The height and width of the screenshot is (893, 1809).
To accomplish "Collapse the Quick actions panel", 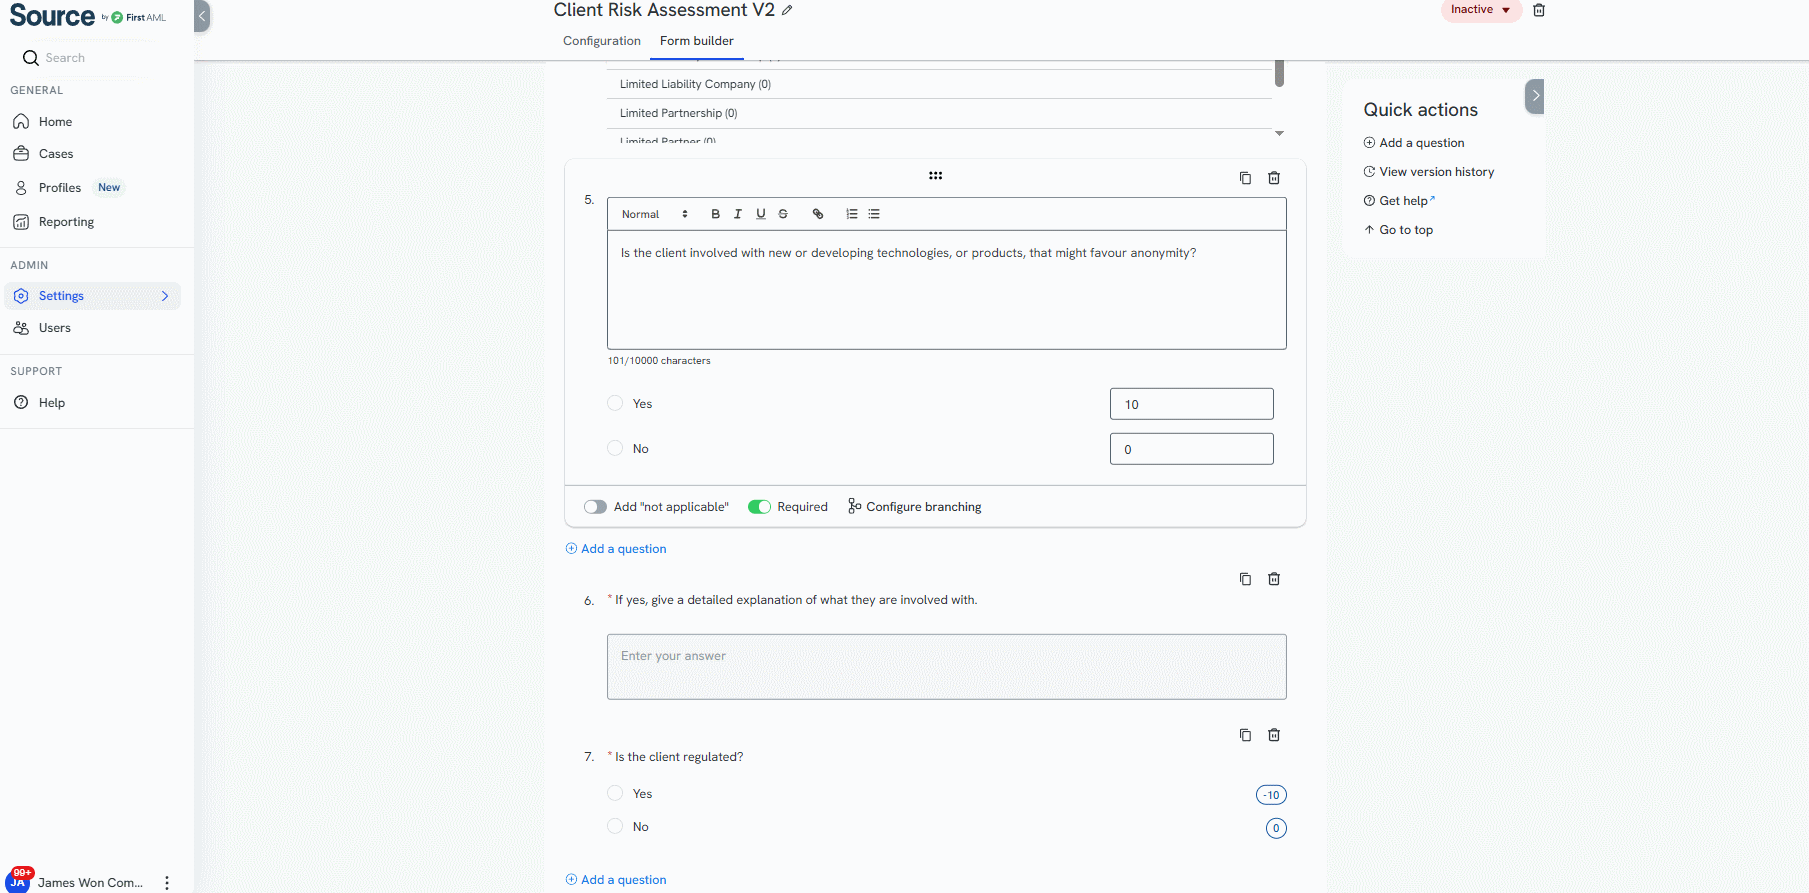I will [x=1535, y=96].
